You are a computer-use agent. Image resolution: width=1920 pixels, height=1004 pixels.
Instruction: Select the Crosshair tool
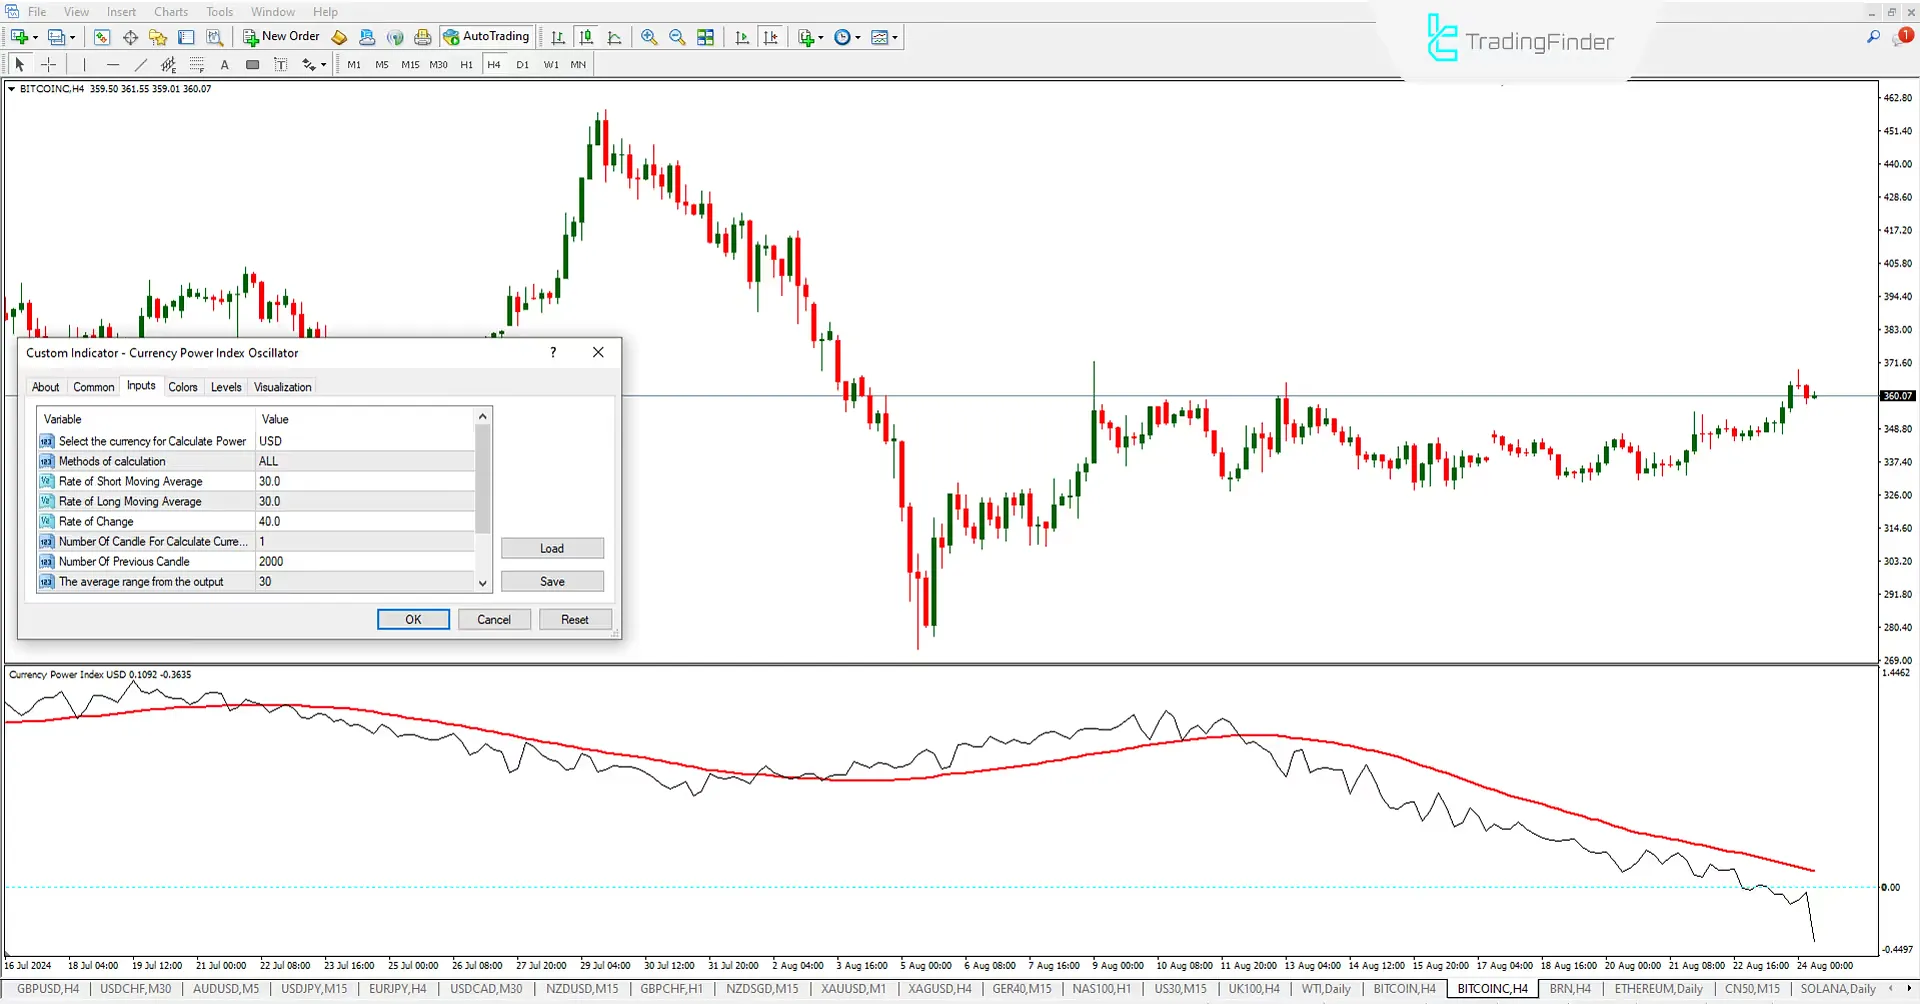(x=48, y=64)
